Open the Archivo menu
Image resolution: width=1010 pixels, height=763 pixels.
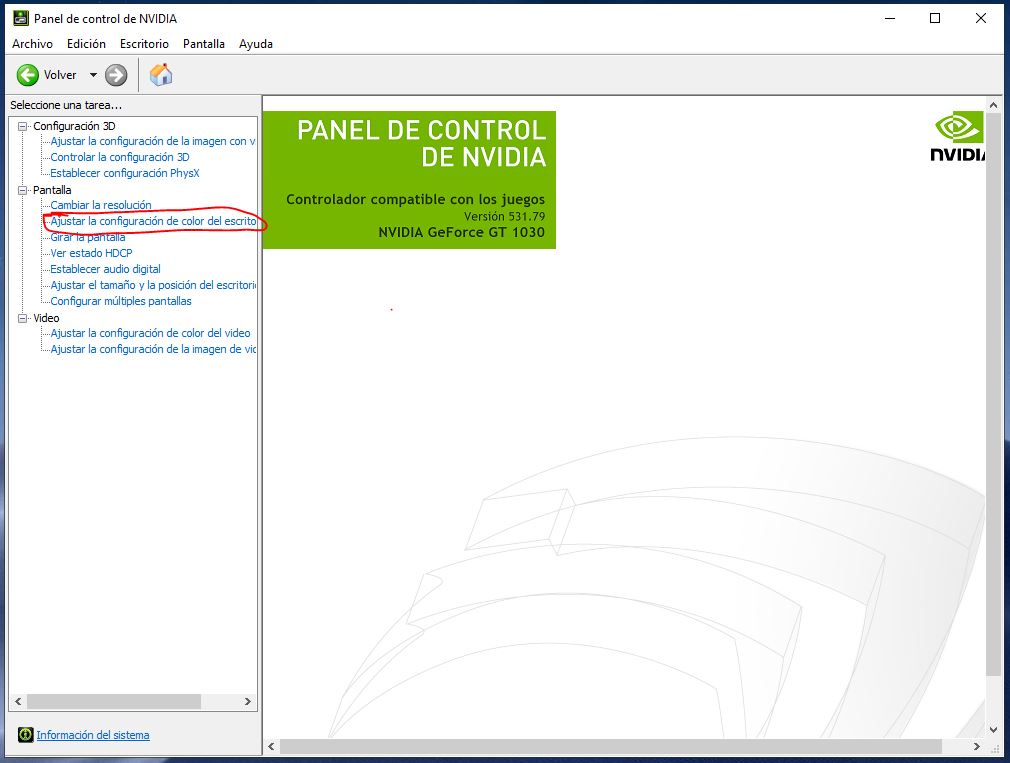pos(32,44)
